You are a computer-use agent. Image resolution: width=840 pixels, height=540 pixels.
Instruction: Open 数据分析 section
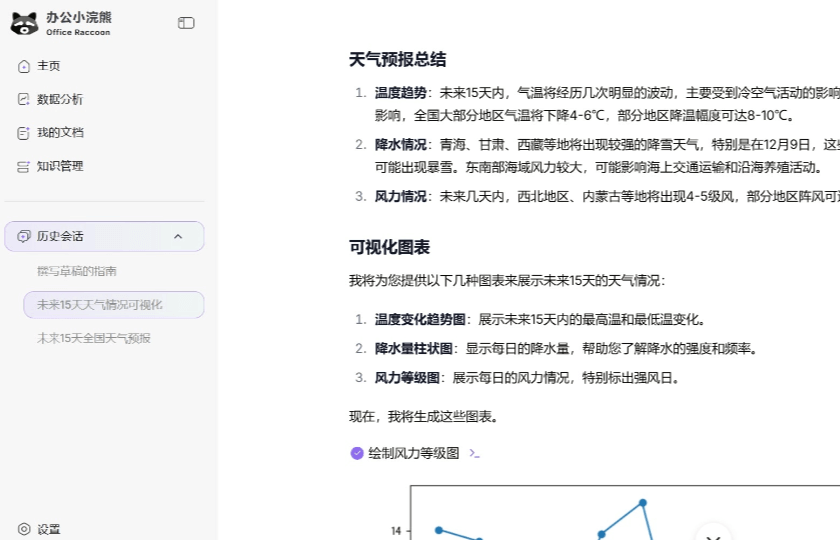[x=59, y=99]
